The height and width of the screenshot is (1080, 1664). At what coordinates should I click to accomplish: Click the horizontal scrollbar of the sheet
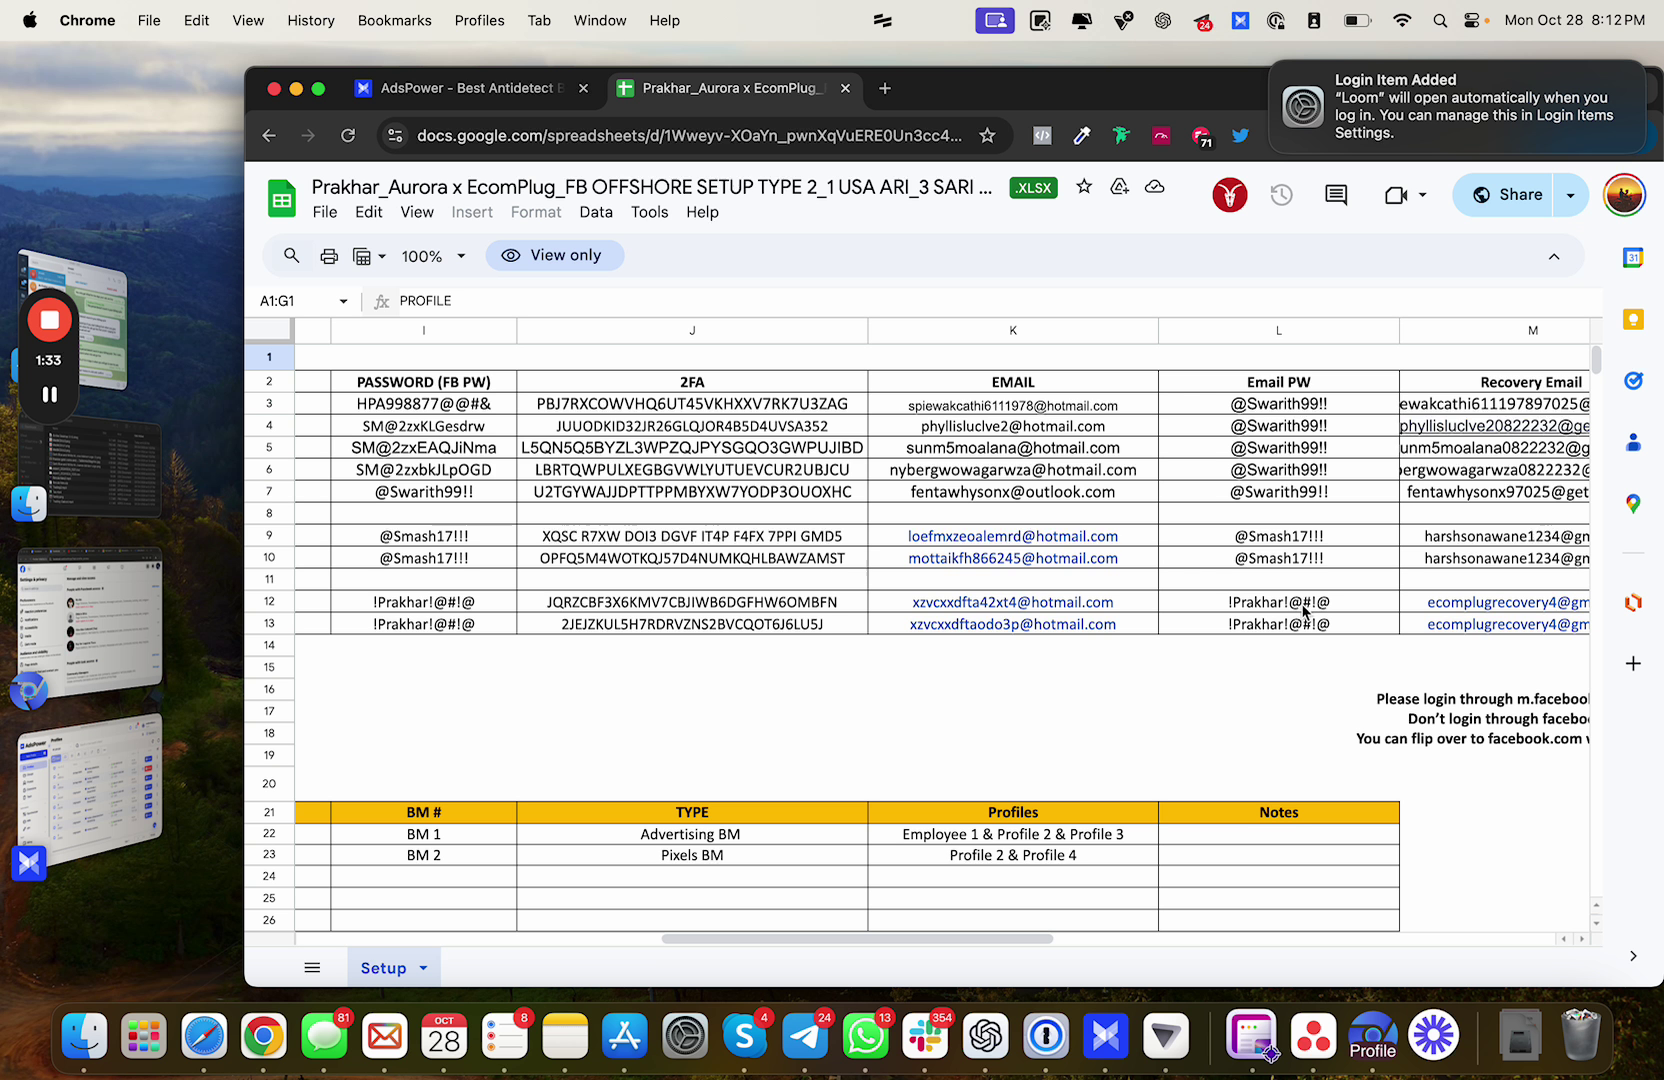pyautogui.click(x=857, y=939)
